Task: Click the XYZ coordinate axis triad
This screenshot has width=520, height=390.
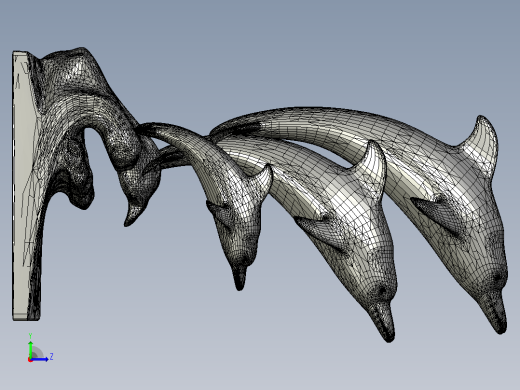Action: click(40, 348)
